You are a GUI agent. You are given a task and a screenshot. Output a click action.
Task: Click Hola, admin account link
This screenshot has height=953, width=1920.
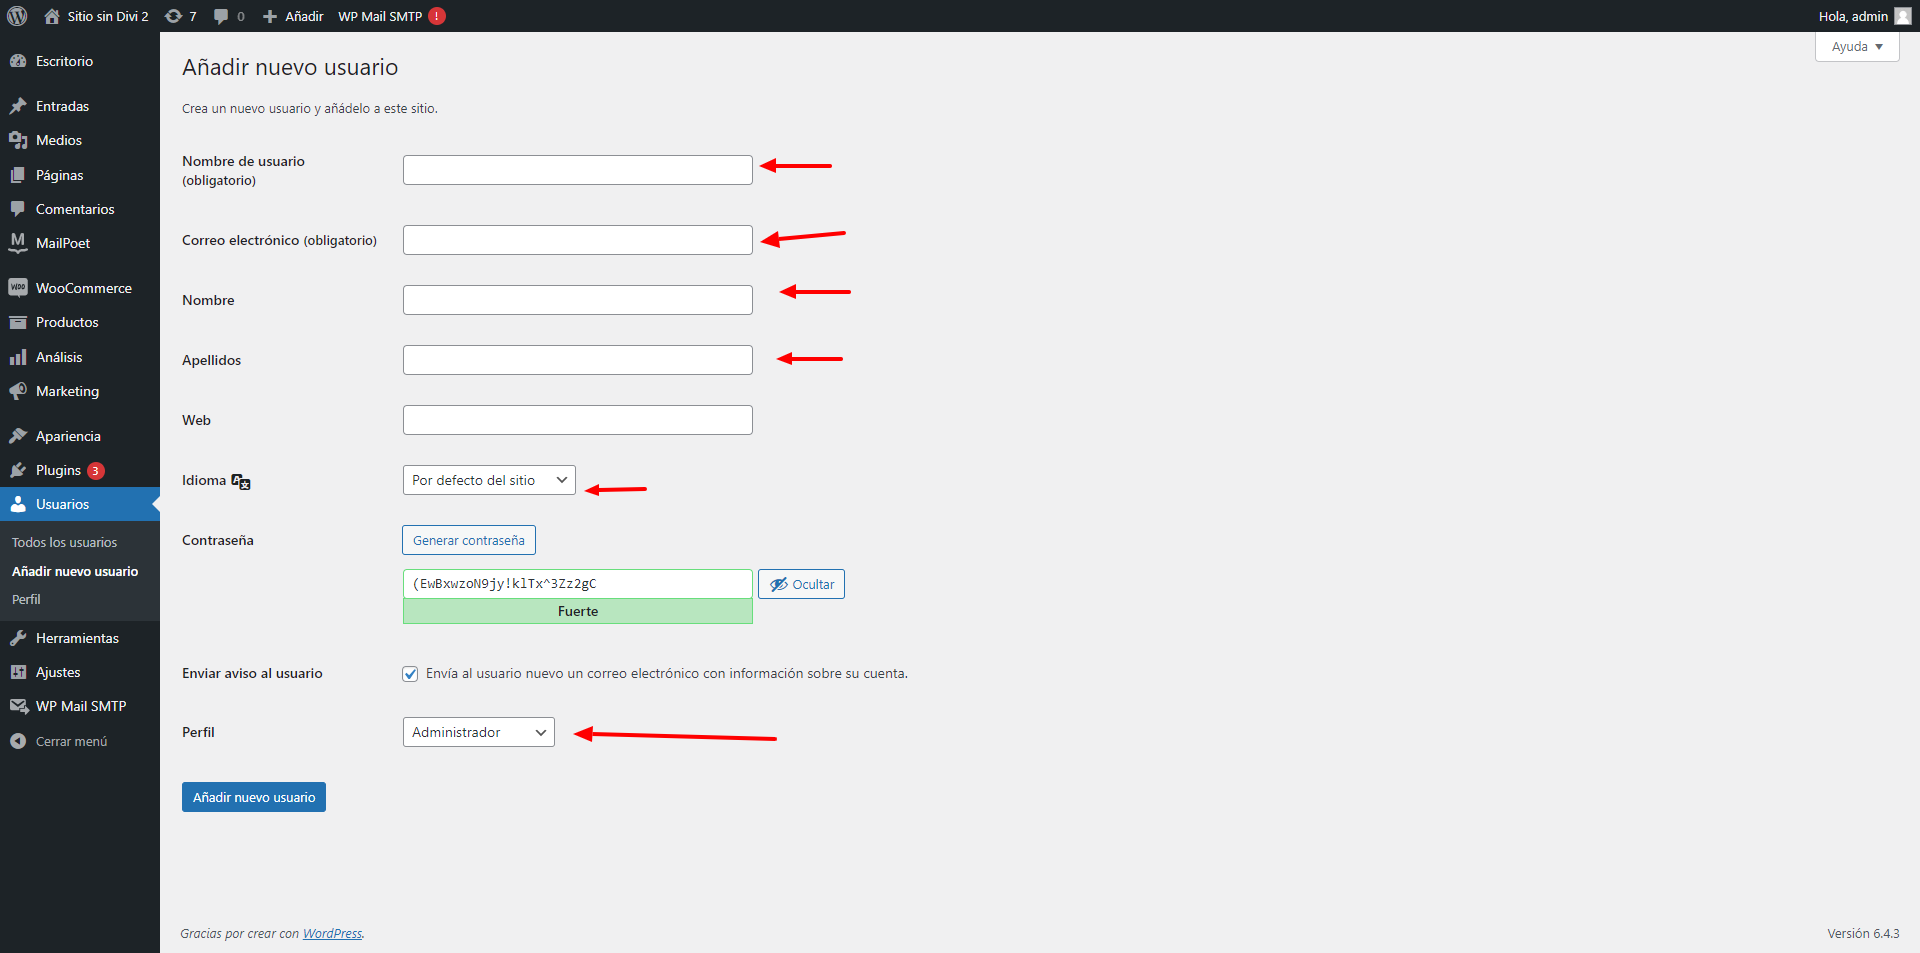1853,16
